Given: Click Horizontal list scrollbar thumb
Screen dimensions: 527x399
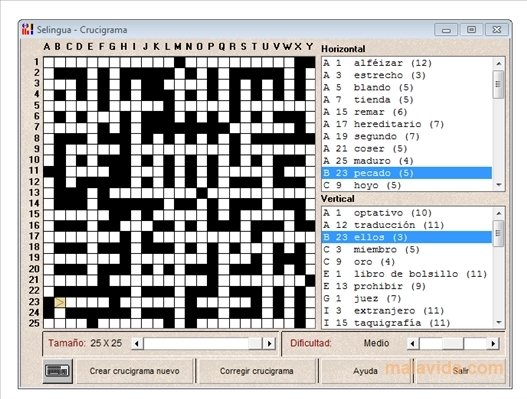Looking at the screenshot, I should click(x=498, y=84).
